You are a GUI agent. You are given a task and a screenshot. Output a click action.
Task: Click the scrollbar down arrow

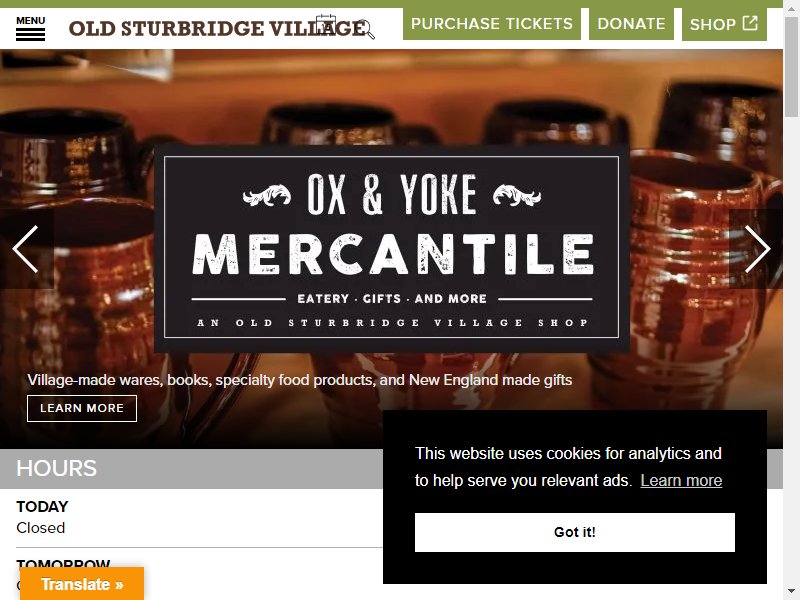(x=791, y=592)
